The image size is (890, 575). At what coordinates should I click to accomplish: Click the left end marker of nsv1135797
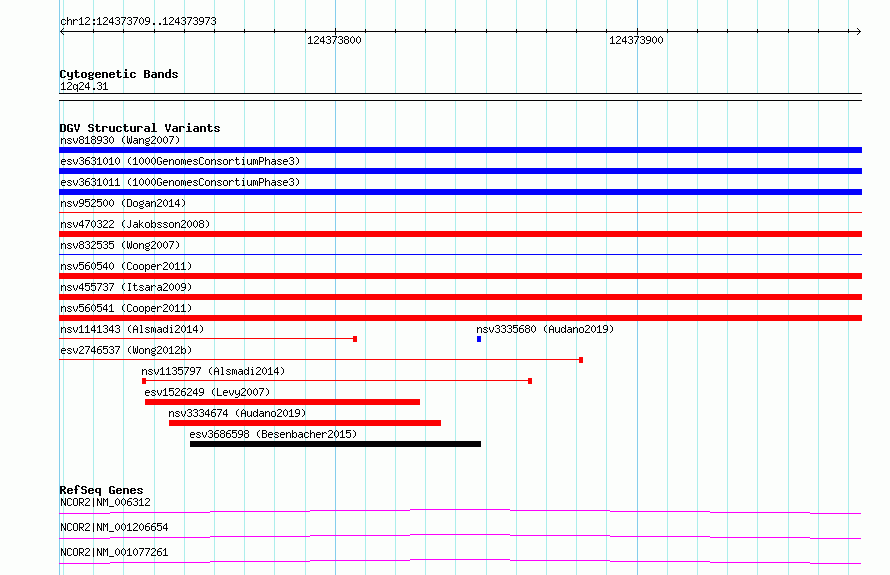(144, 381)
